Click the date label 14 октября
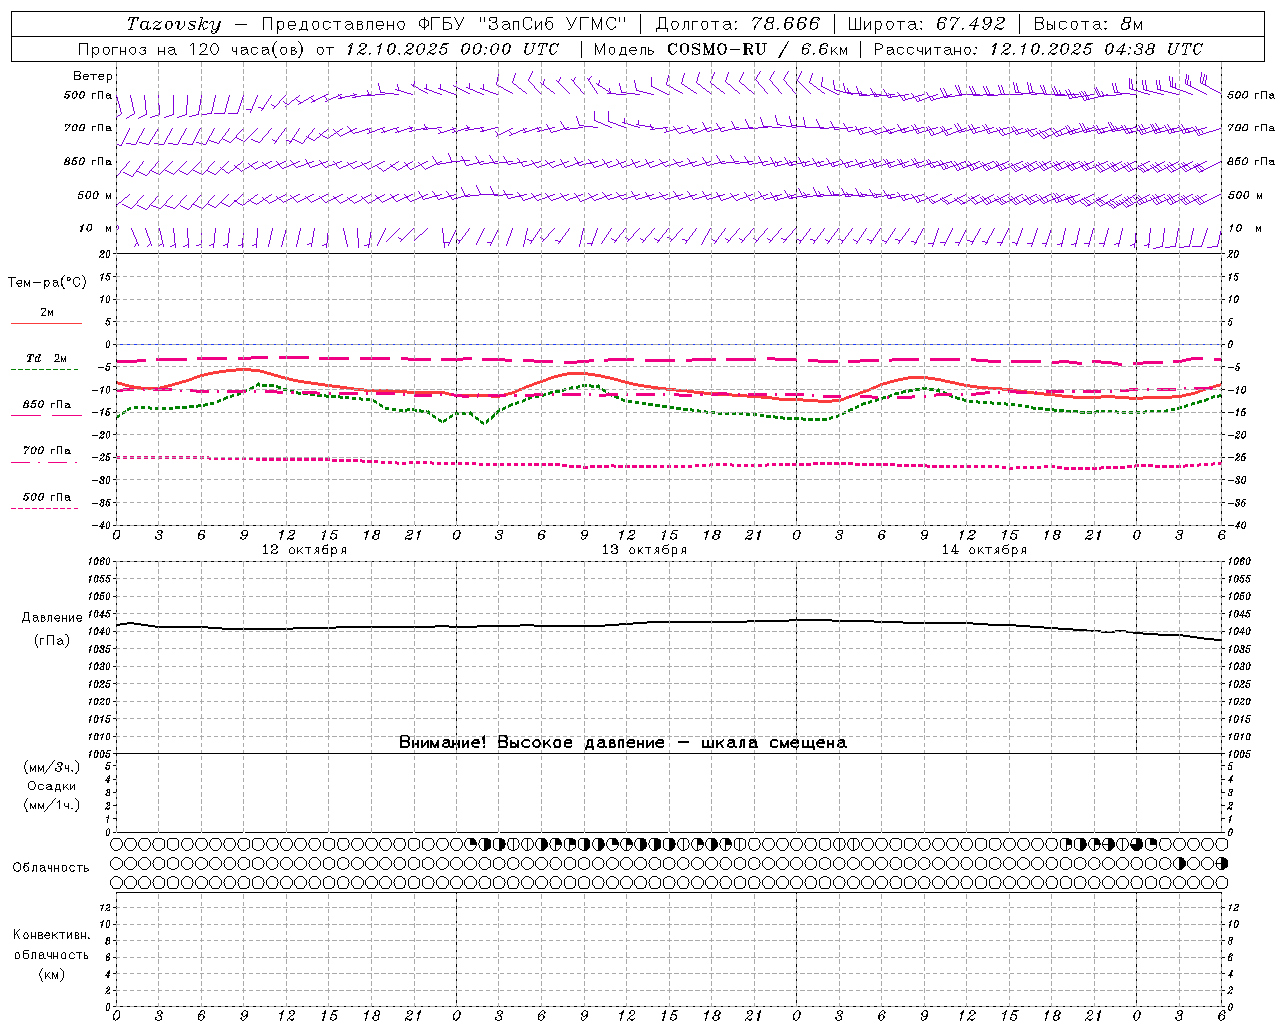 (984, 550)
